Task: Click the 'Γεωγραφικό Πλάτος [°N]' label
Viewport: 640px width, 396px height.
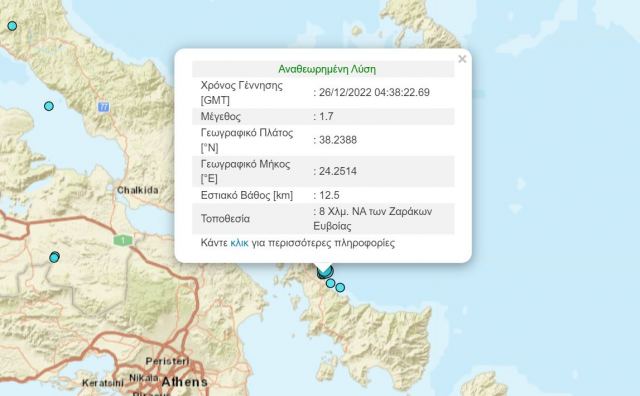Action: click(247, 140)
